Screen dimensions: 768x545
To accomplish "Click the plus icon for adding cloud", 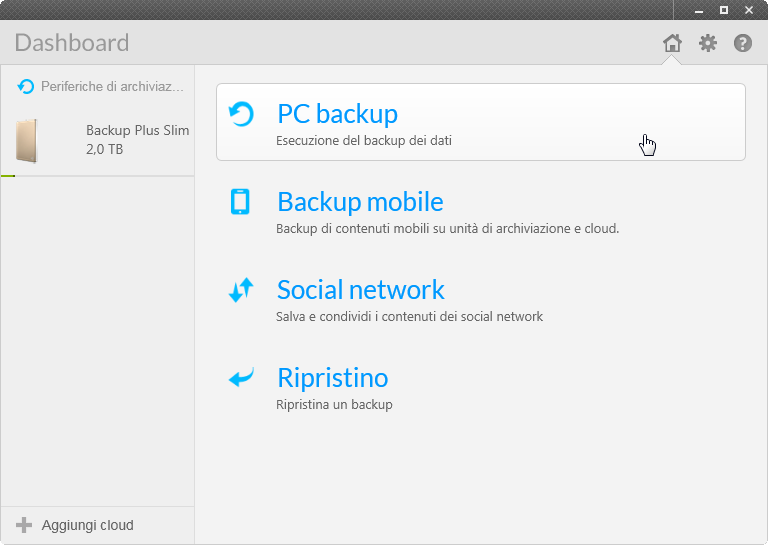I will pyautogui.click(x=24, y=525).
